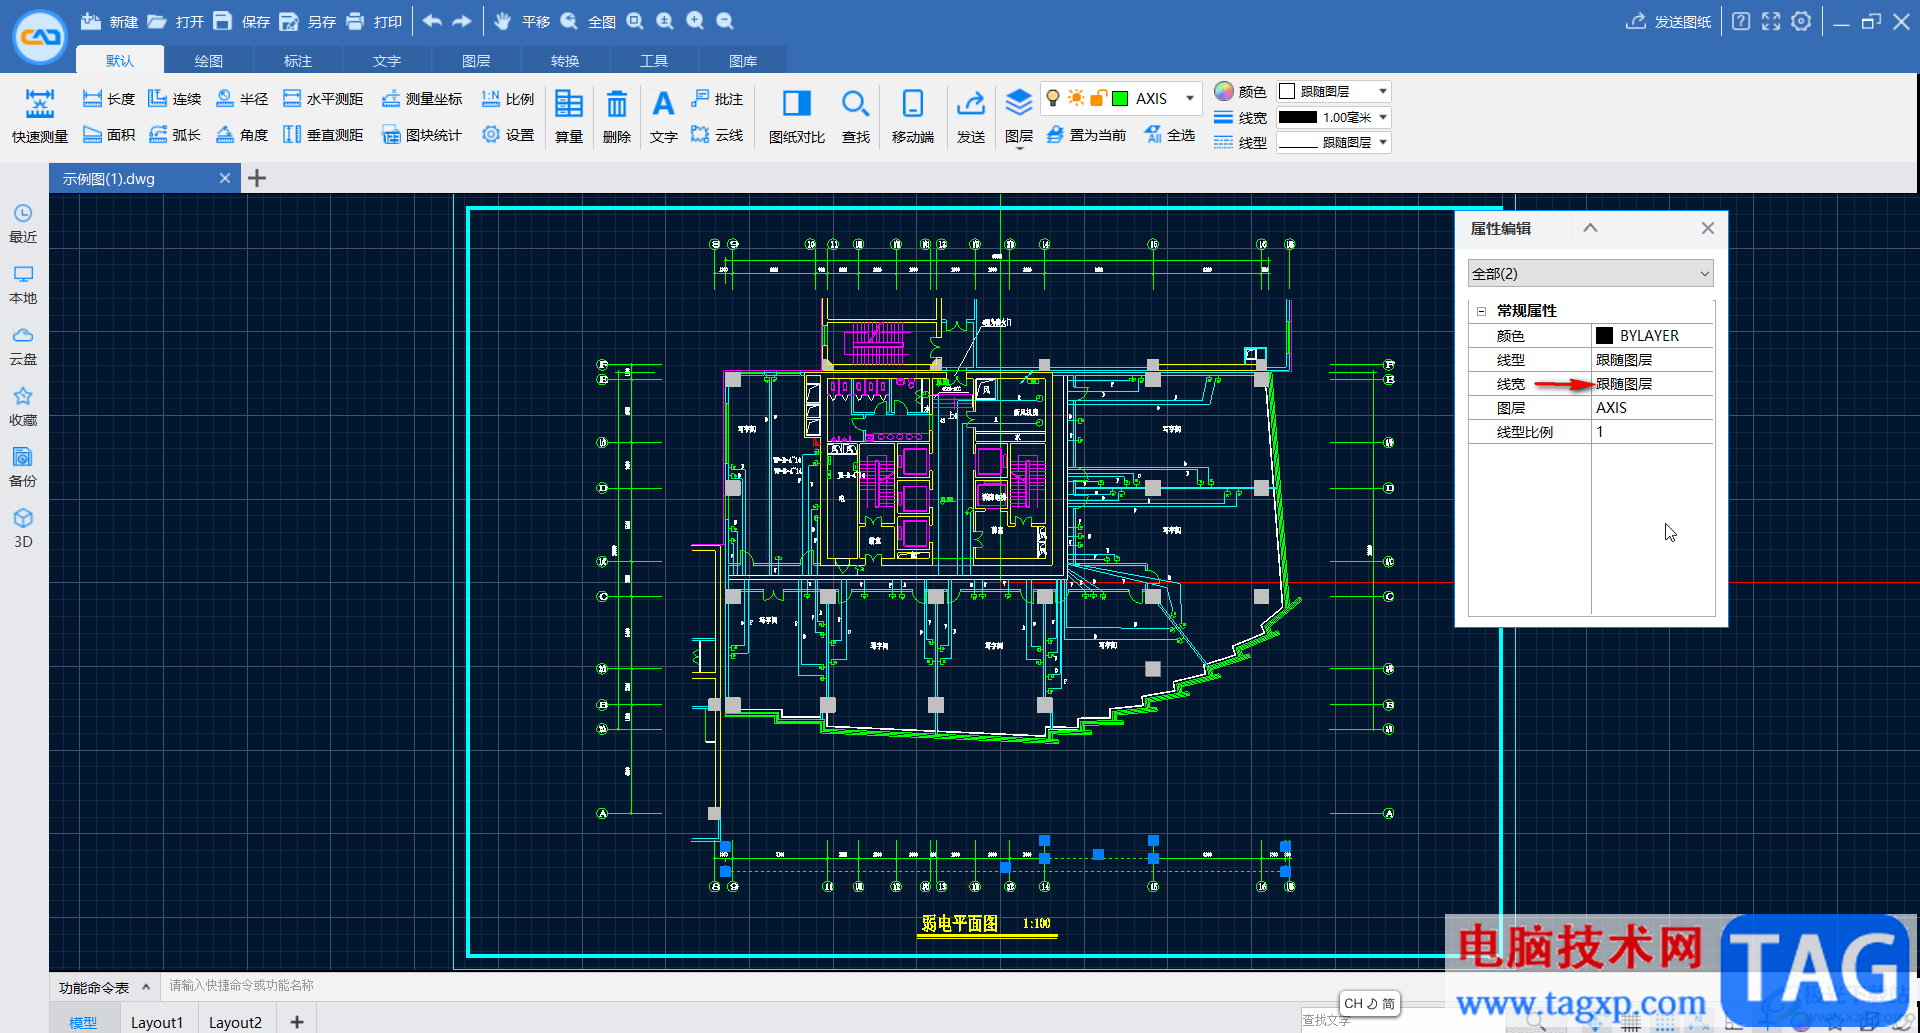
Task: Redo the last undone action
Action: 462,21
